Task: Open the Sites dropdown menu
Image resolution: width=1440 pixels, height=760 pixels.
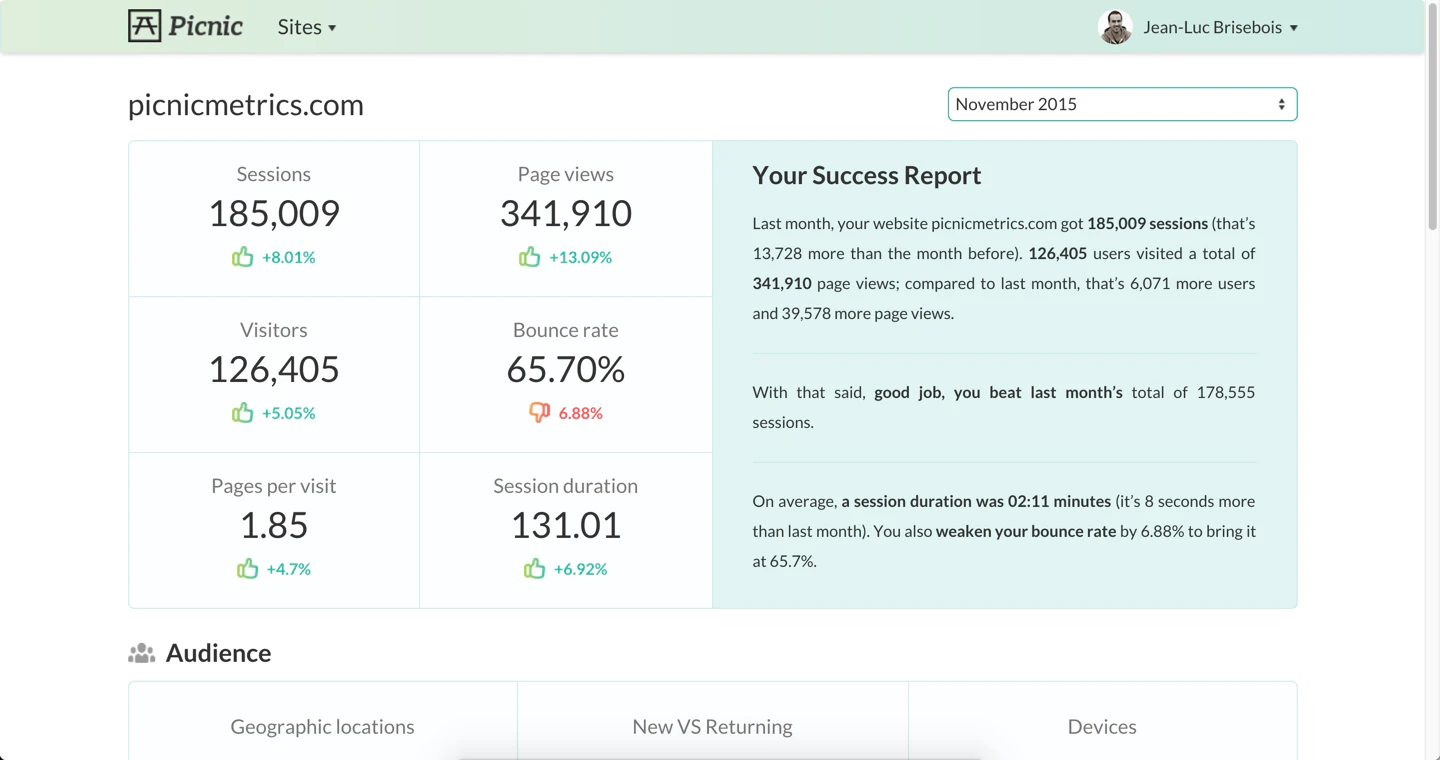Action: 307,27
